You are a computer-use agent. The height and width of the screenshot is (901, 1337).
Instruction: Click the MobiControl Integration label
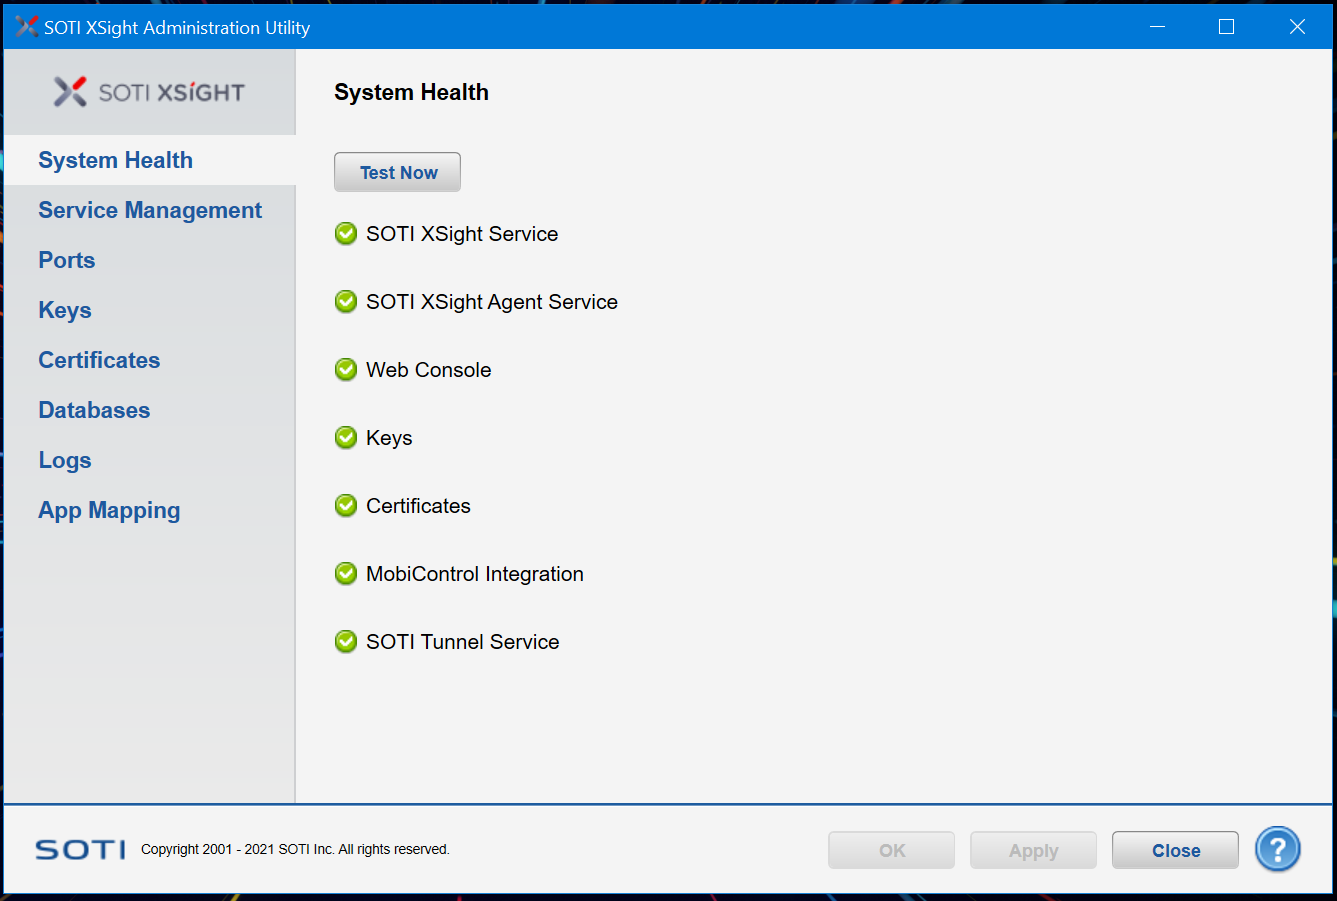click(x=475, y=574)
